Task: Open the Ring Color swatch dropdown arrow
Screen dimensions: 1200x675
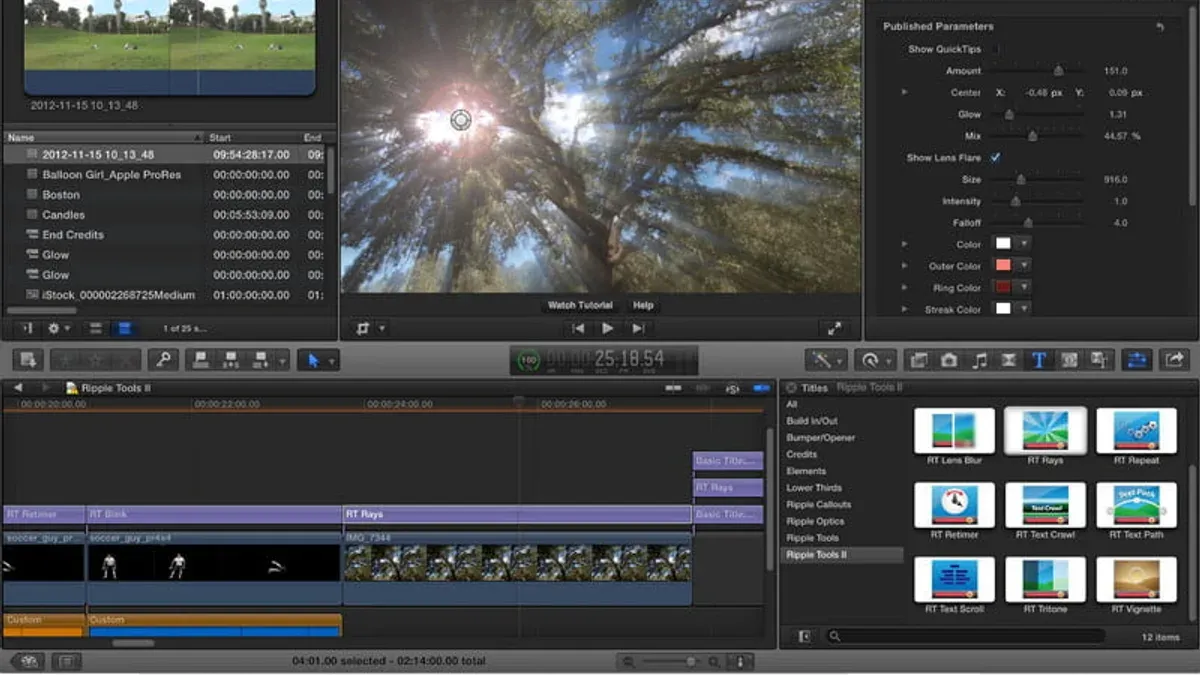Action: pos(1024,287)
